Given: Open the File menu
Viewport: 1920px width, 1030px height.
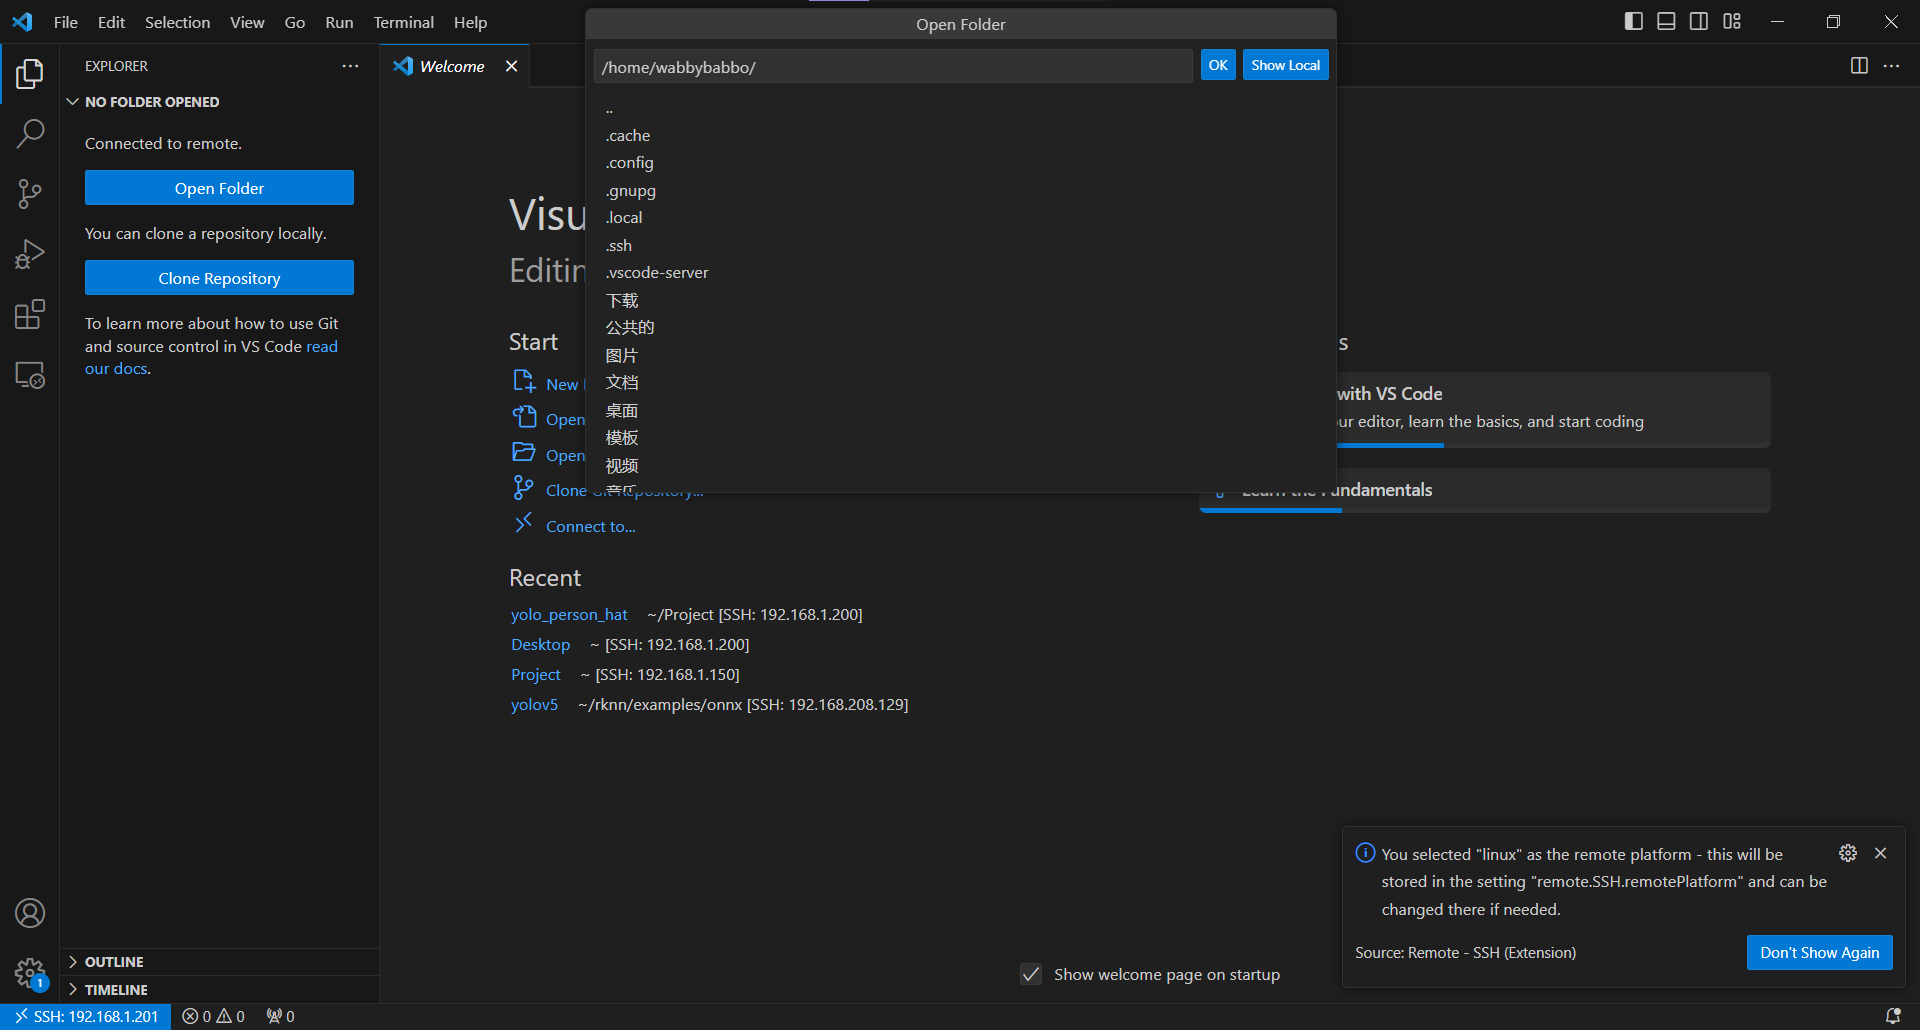Looking at the screenshot, I should [x=66, y=22].
